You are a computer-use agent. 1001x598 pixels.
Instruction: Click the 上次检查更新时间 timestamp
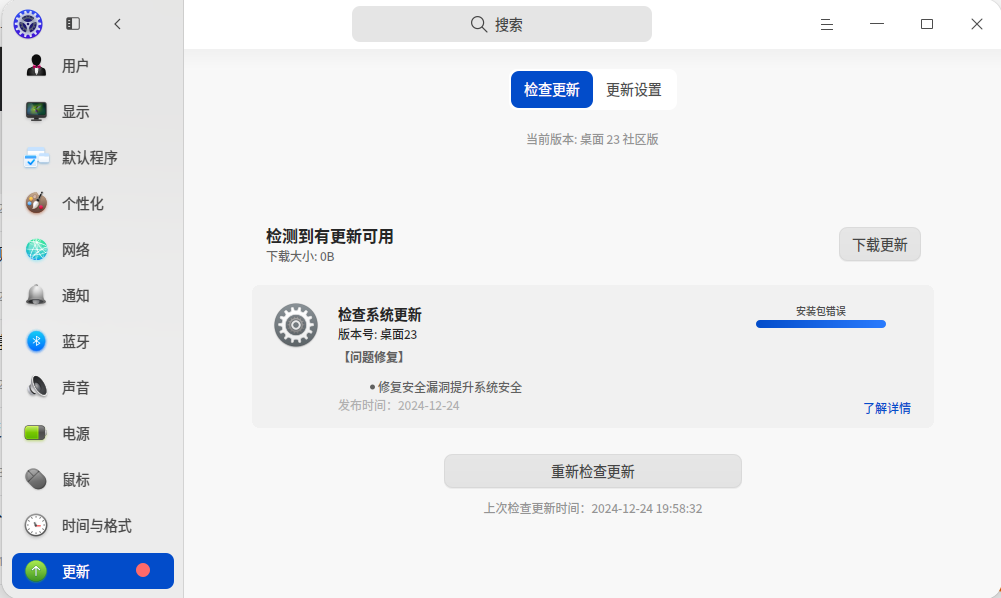click(593, 509)
